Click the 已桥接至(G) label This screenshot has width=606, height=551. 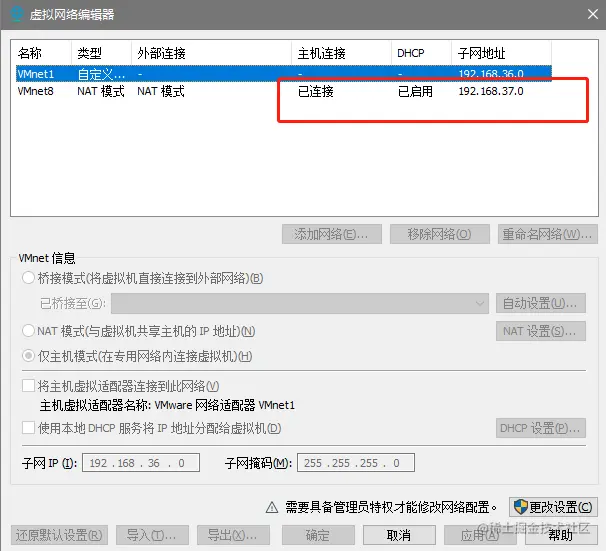pos(73,303)
